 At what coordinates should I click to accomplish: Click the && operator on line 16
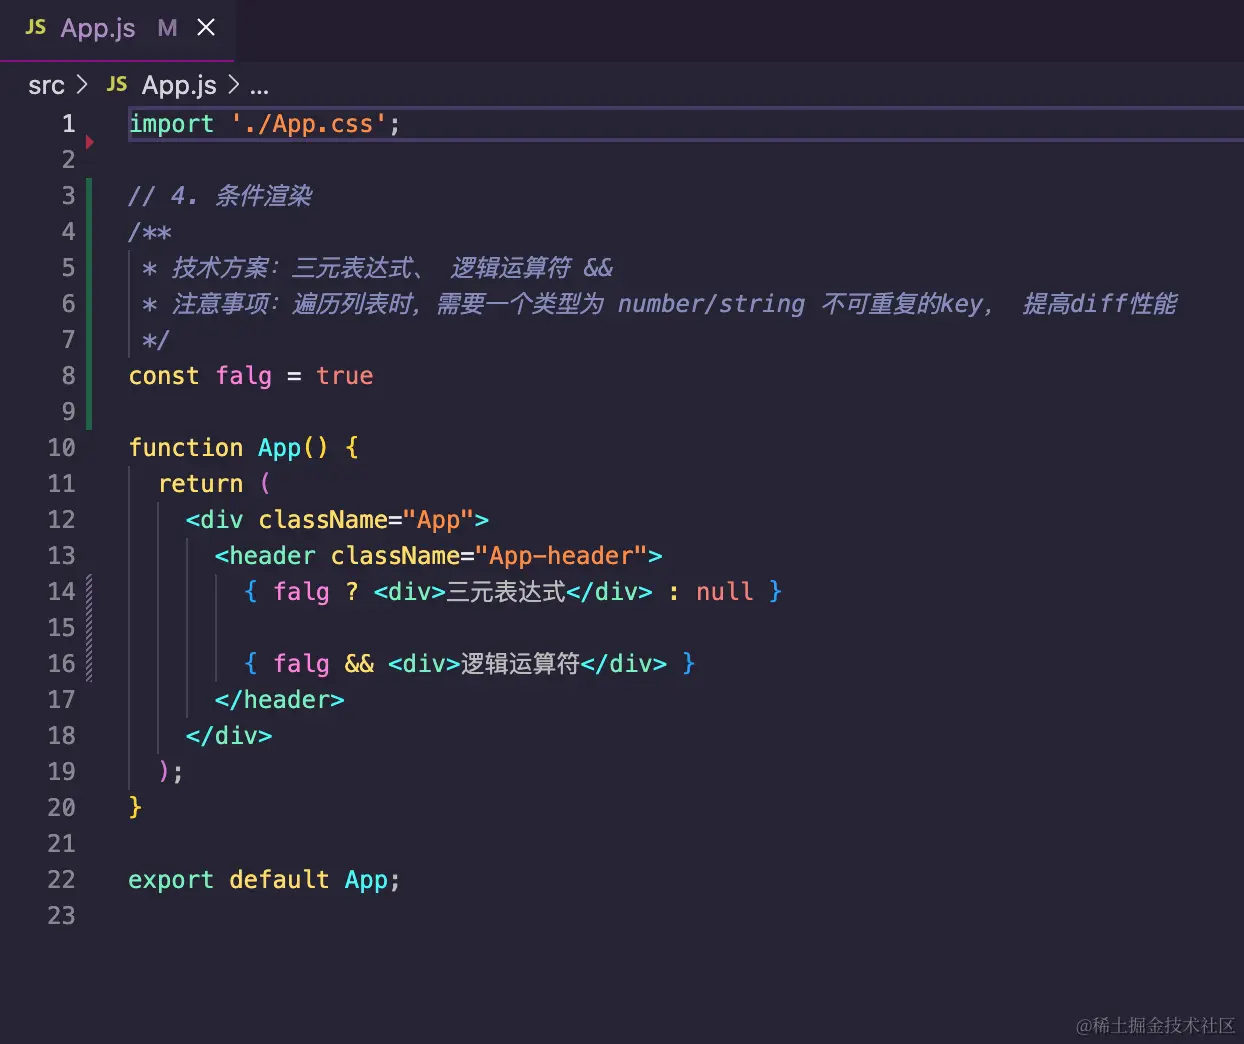click(359, 664)
